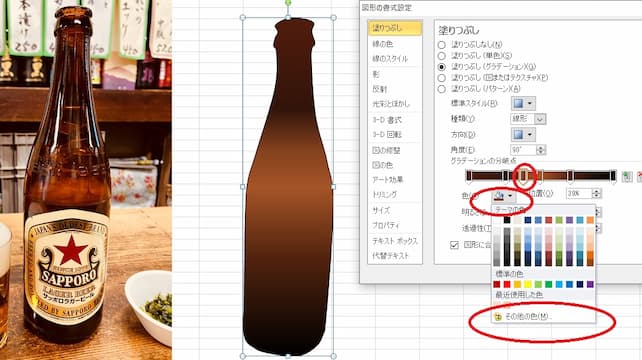Pick red theme color in top row
The image size is (642, 360).
pos(549,220)
